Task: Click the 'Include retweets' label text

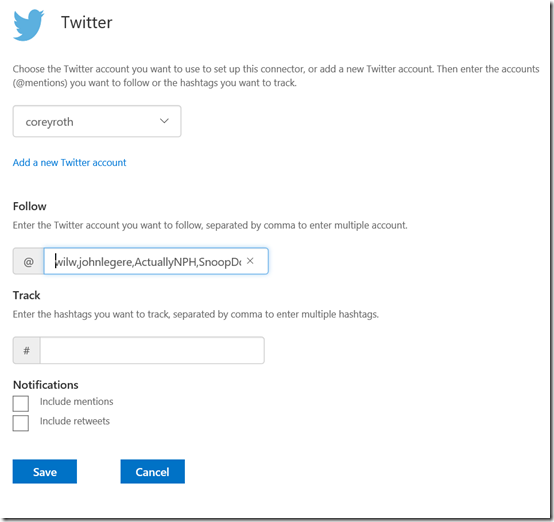Action: (x=75, y=421)
